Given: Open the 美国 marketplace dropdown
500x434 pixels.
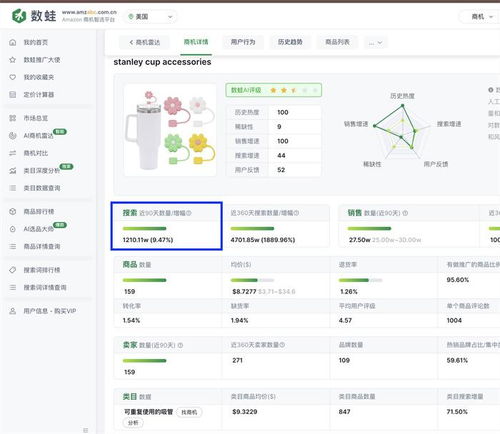Looking at the screenshot, I should [x=150, y=17].
